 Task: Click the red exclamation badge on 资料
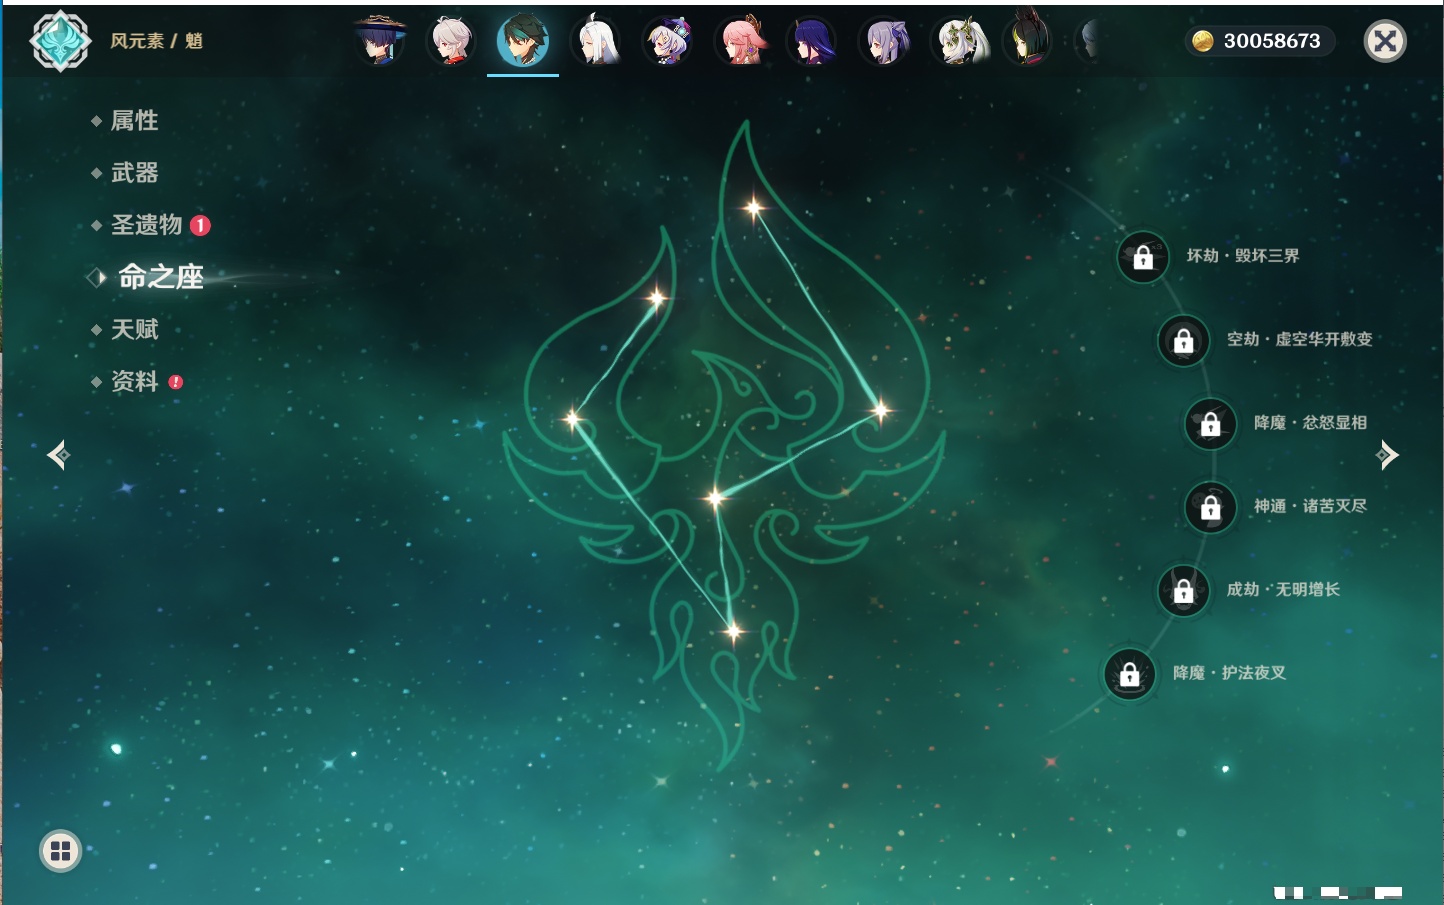click(x=176, y=382)
